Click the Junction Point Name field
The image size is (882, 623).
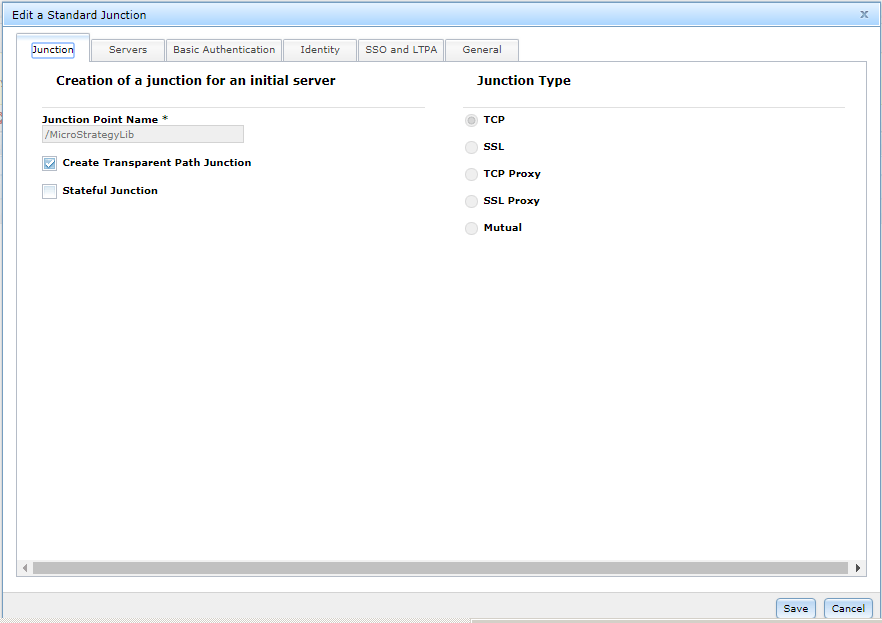click(x=143, y=134)
